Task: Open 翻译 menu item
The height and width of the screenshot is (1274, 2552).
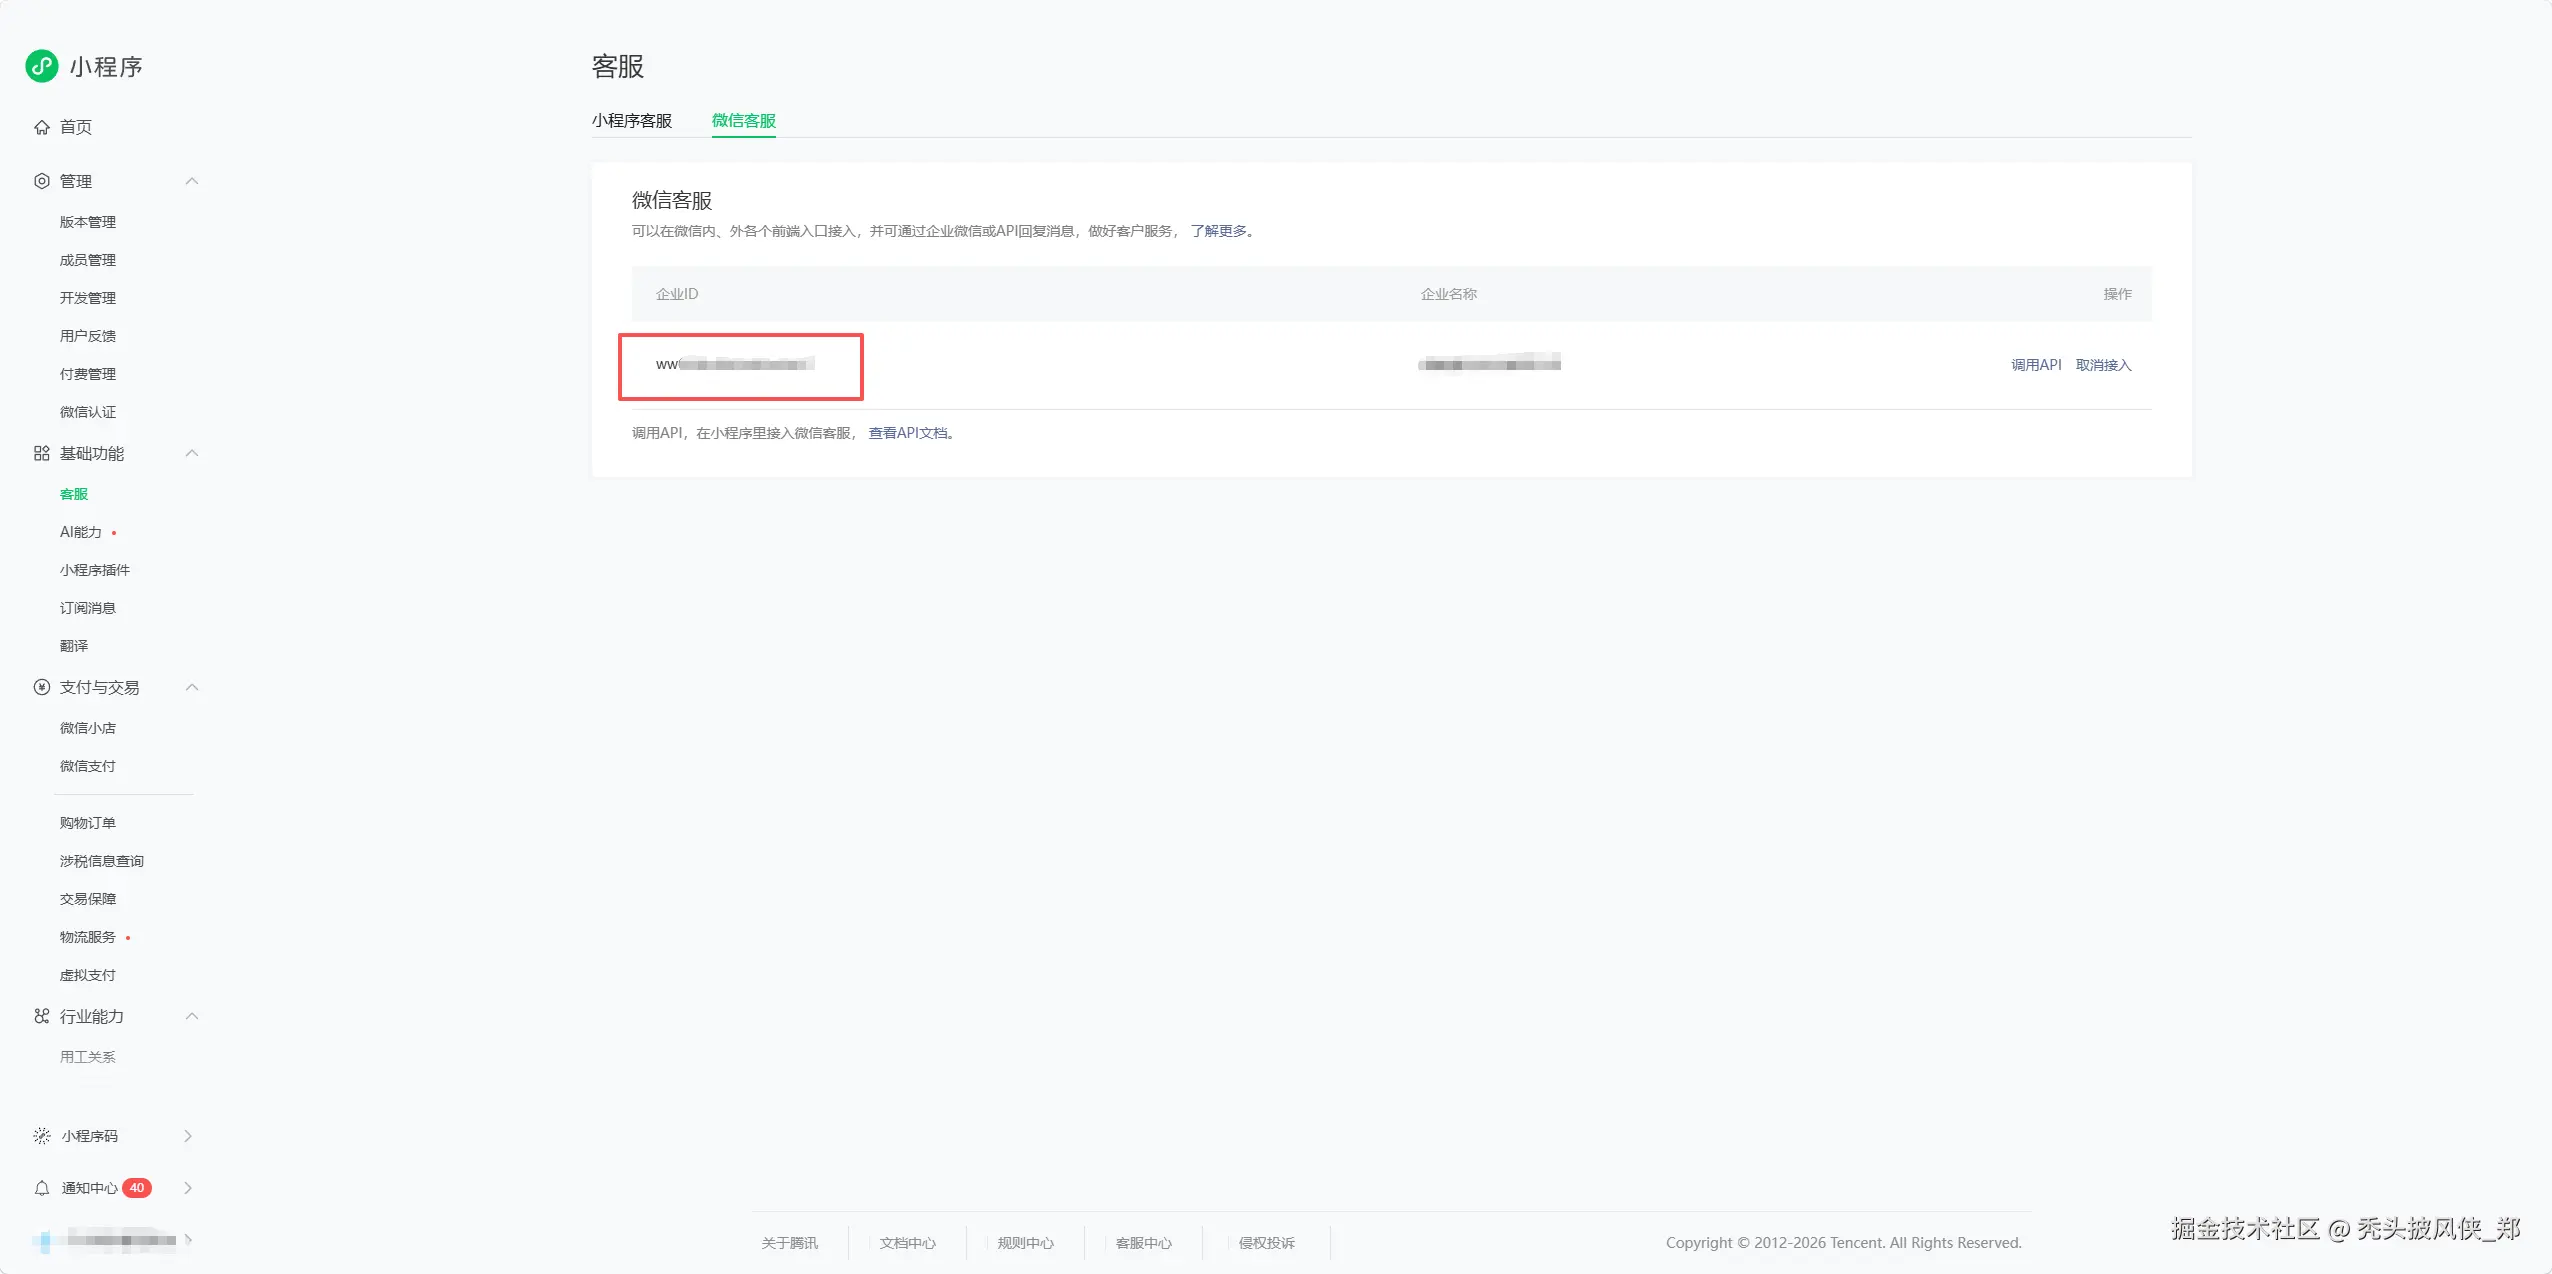Action: click(74, 646)
